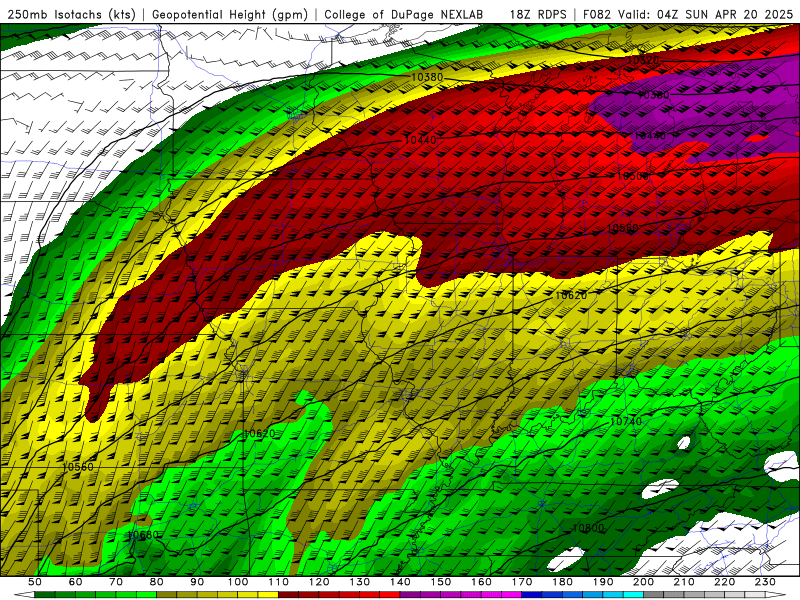Click the 10500 height contour label
This screenshot has height=600, width=800.
[633, 176]
